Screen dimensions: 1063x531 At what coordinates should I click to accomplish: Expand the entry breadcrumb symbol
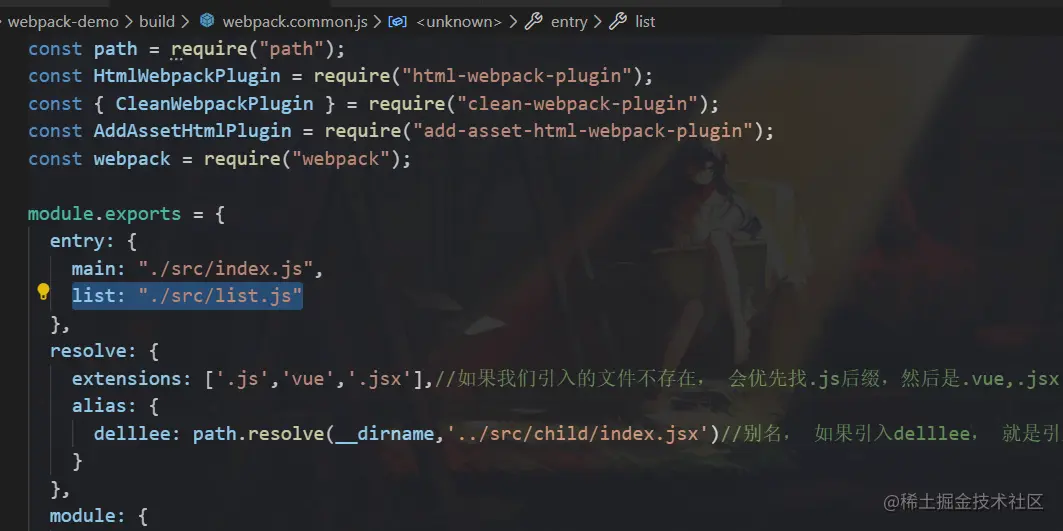click(x=569, y=22)
